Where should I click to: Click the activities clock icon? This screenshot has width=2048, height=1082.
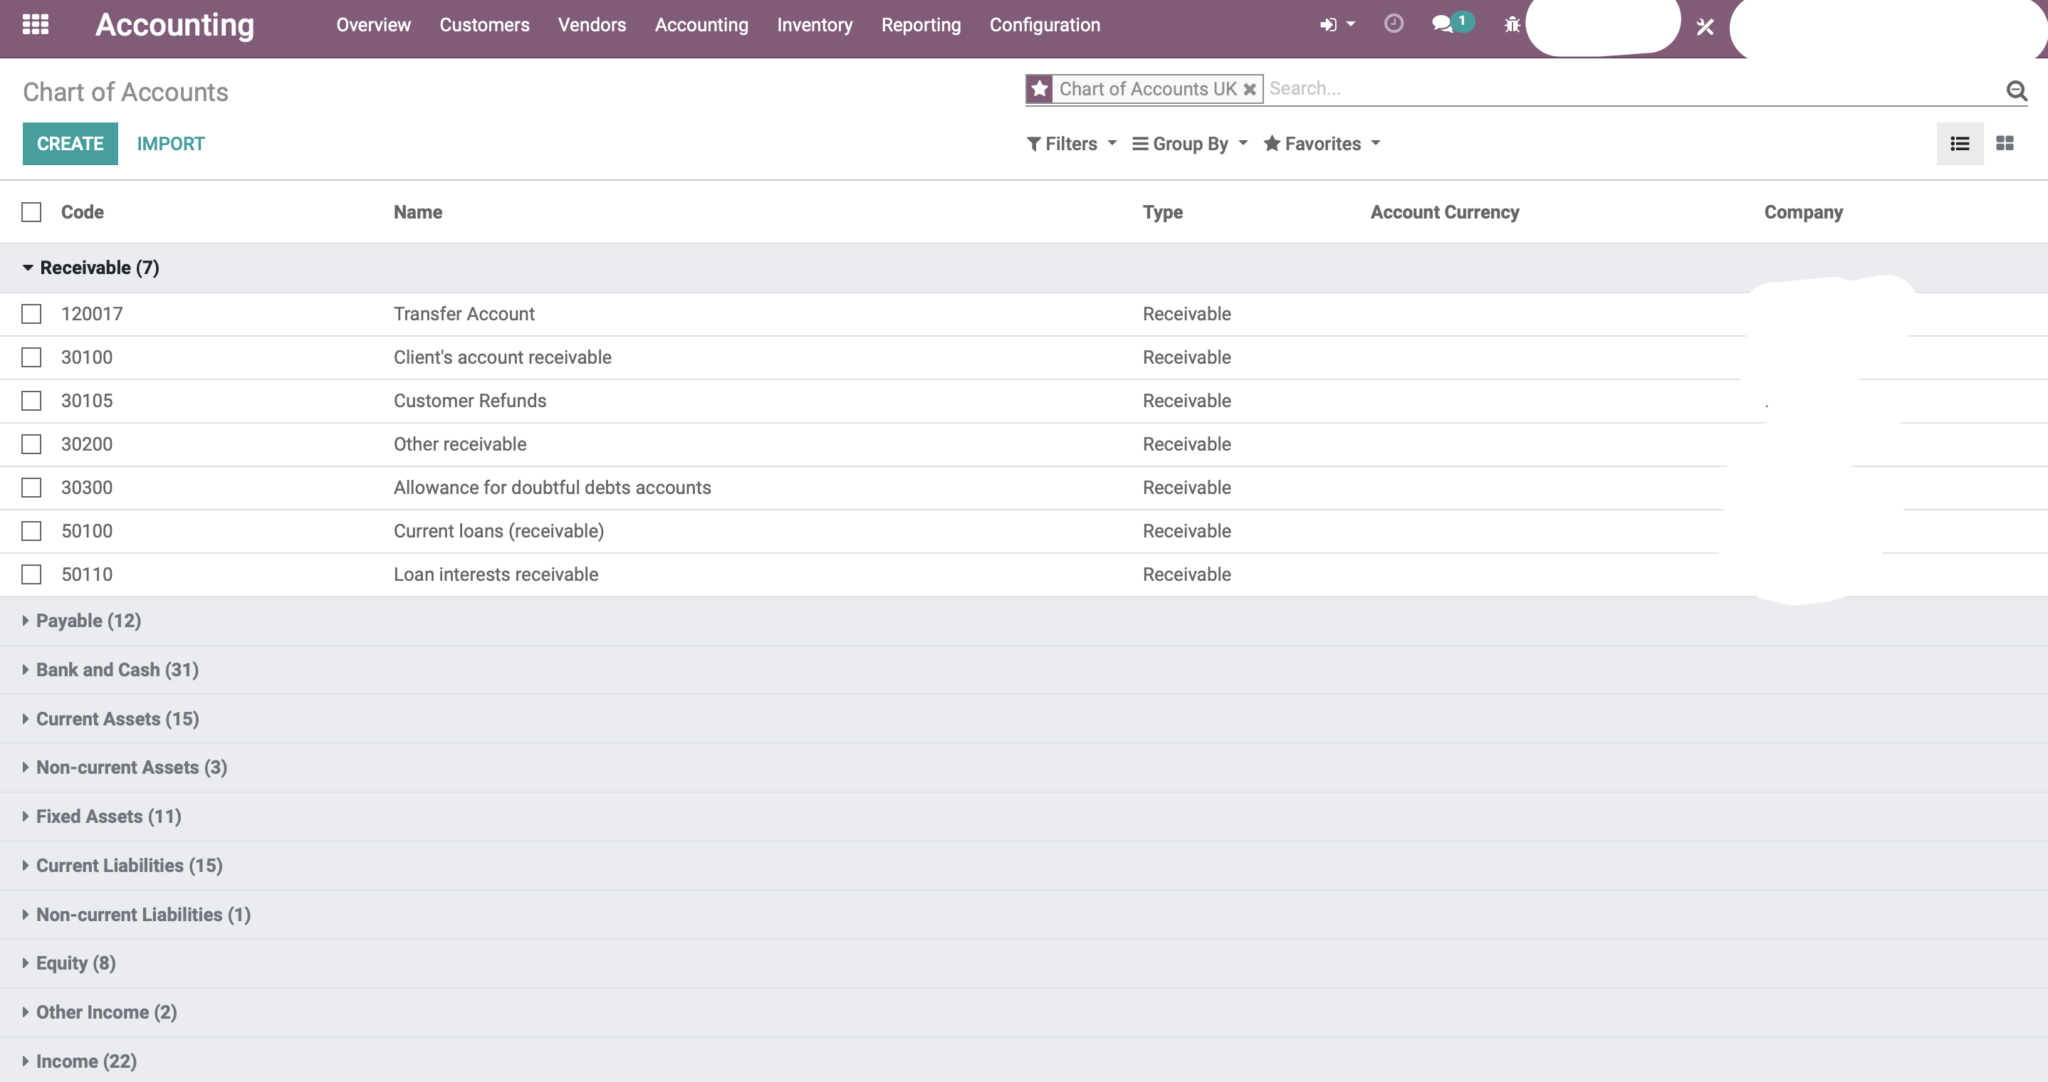[1393, 24]
